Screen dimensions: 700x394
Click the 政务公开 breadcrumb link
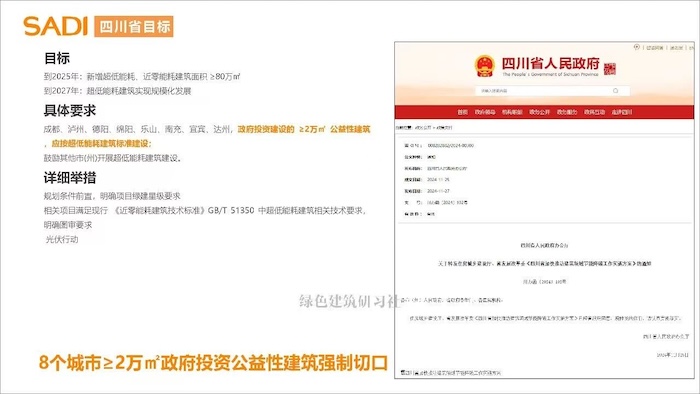coord(423,128)
